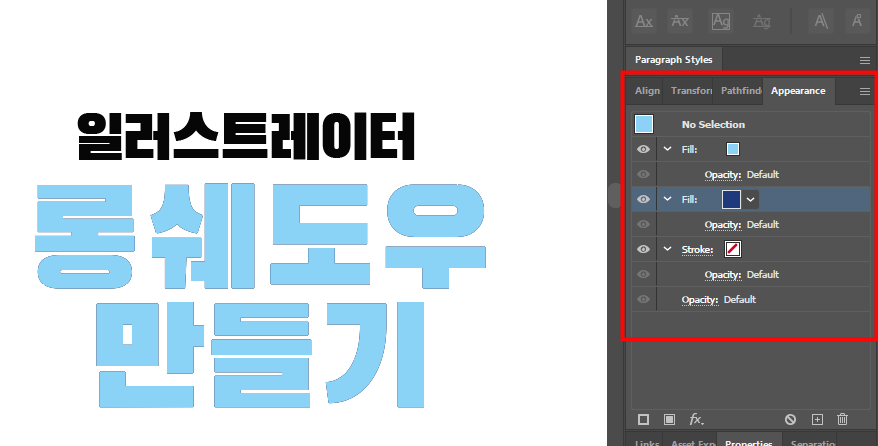Screen dimensions: 878x446
Task: Open the Paragraph Styles panel menu
Action: coord(865,60)
